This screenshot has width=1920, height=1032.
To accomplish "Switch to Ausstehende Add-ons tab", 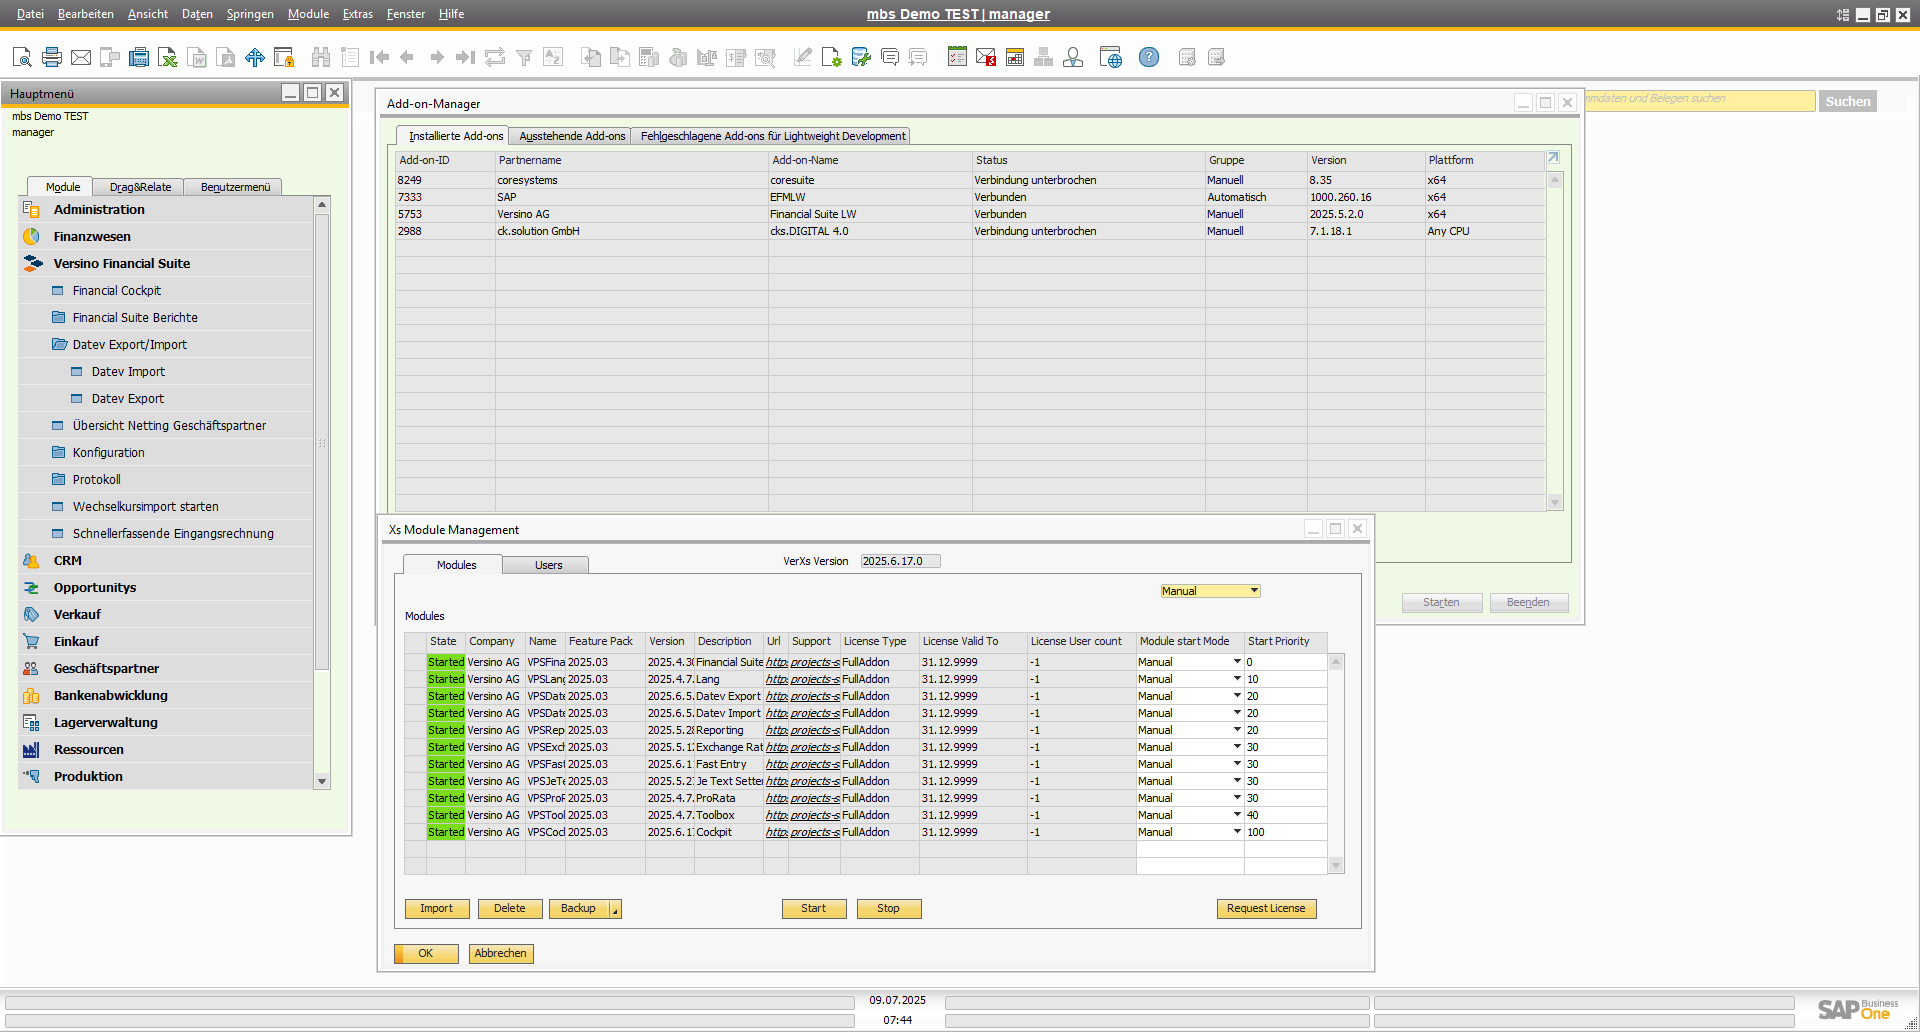I will coord(572,136).
